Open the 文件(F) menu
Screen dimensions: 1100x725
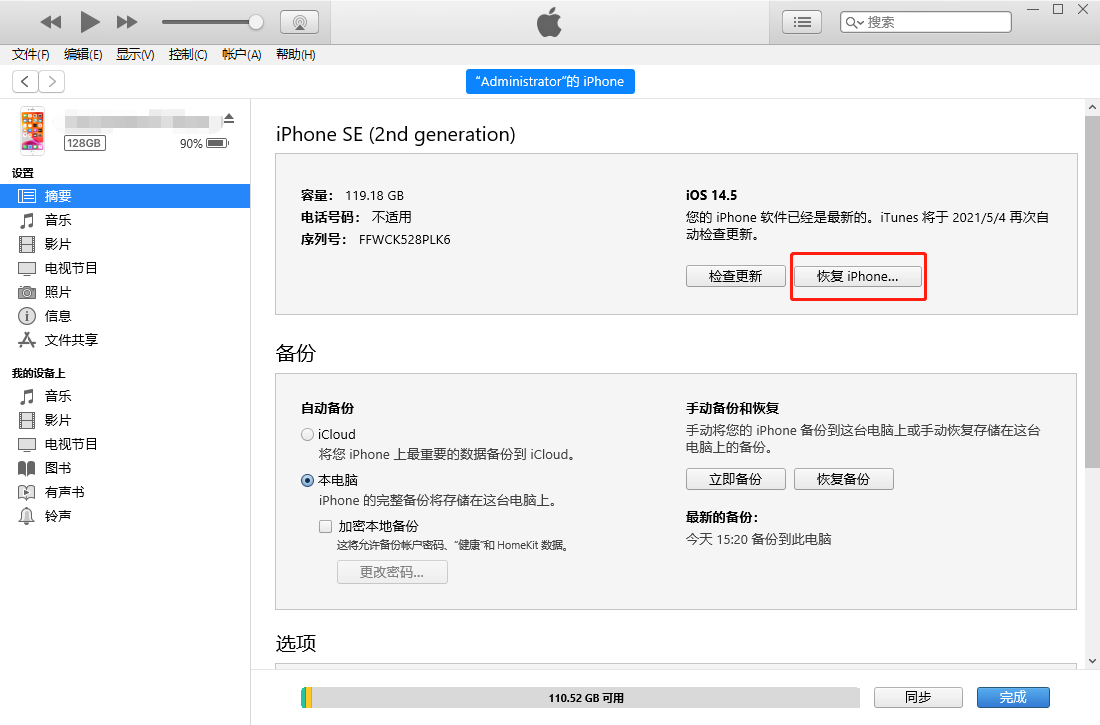tap(31, 55)
